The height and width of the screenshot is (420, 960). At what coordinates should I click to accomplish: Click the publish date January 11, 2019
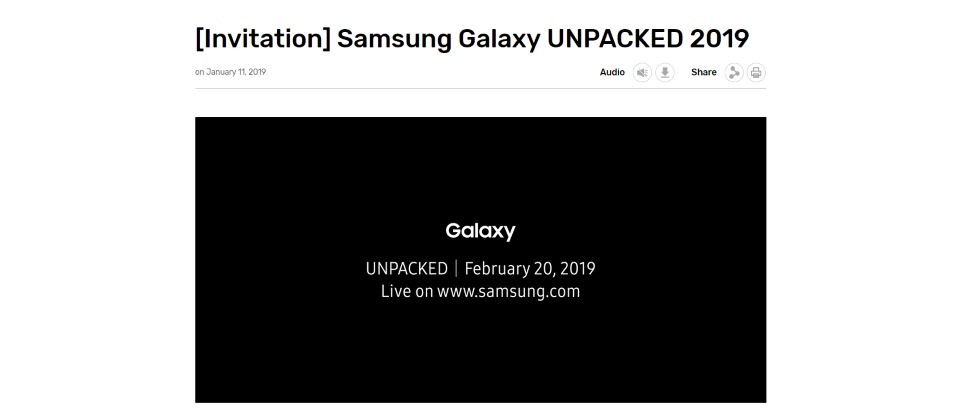tap(236, 72)
